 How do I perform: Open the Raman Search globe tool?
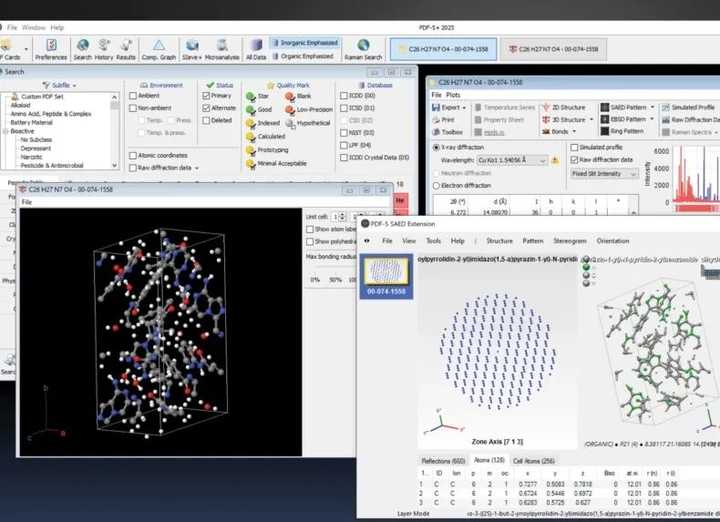(x=363, y=50)
